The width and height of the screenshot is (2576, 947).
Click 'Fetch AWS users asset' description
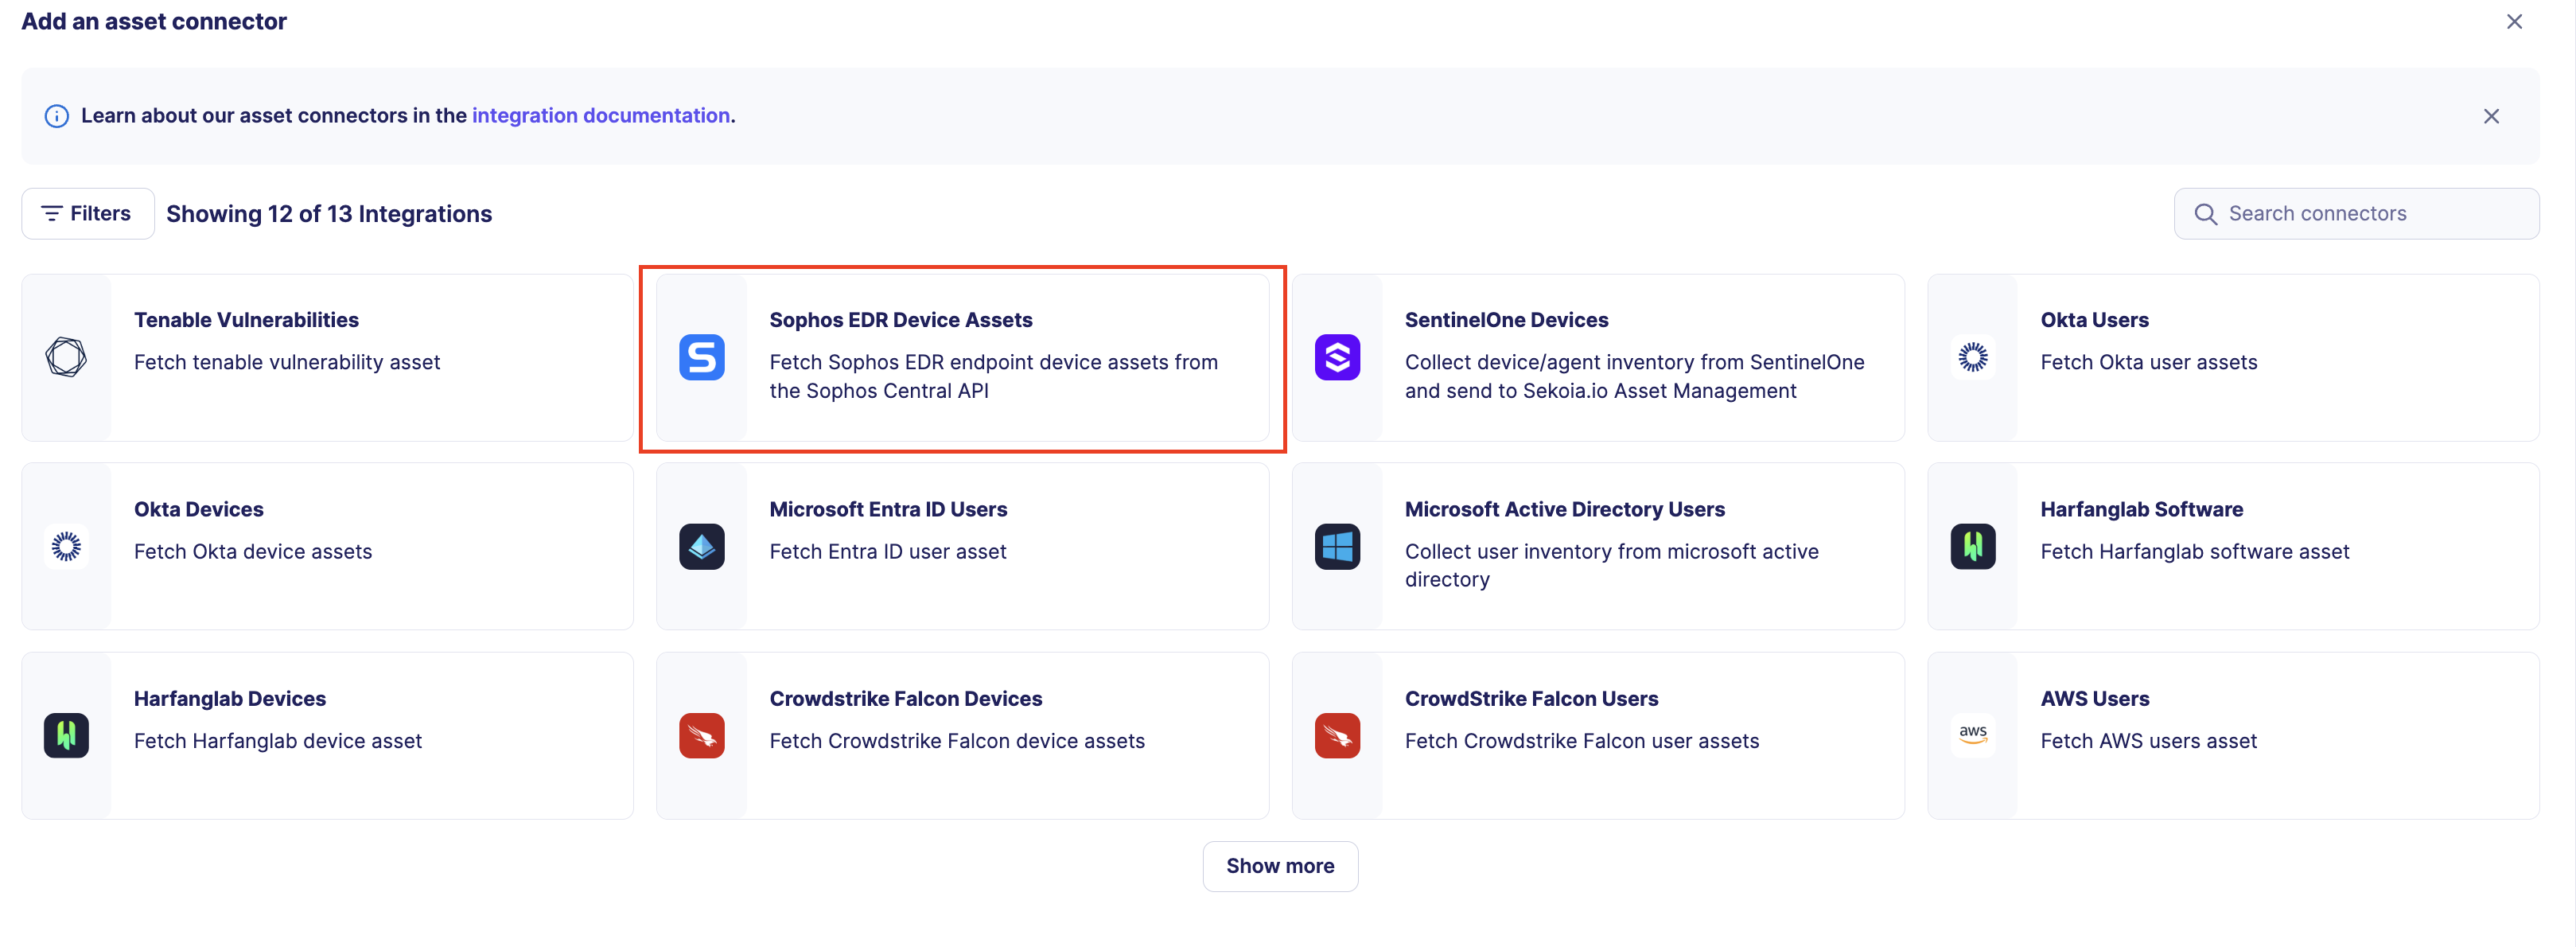[2148, 741]
